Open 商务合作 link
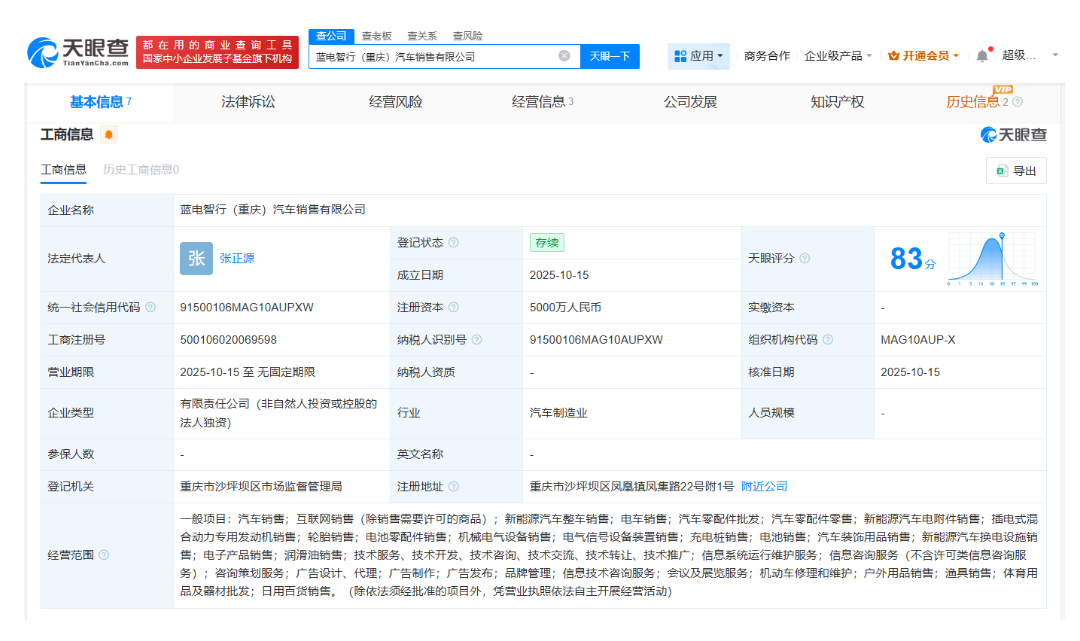 pyautogui.click(x=767, y=56)
